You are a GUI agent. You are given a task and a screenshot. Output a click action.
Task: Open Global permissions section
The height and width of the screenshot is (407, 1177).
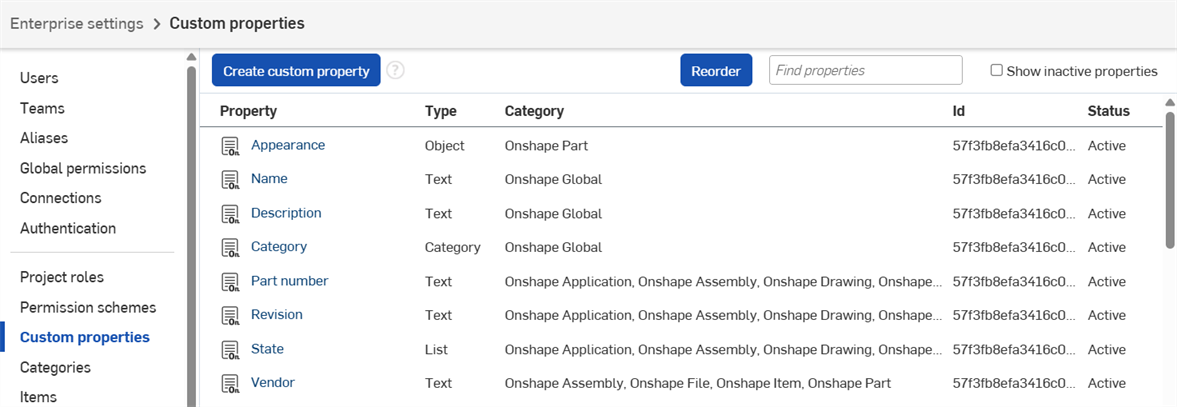point(83,168)
